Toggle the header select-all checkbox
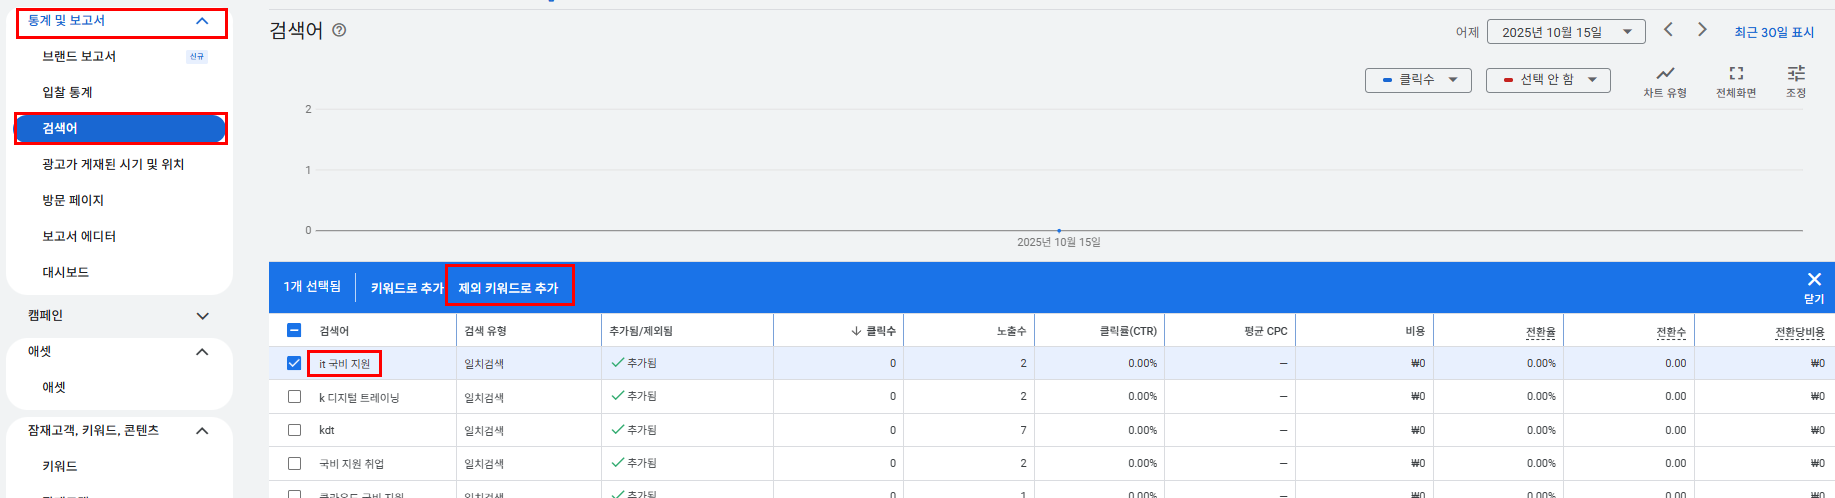The height and width of the screenshot is (498, 1835). point(294,330)
